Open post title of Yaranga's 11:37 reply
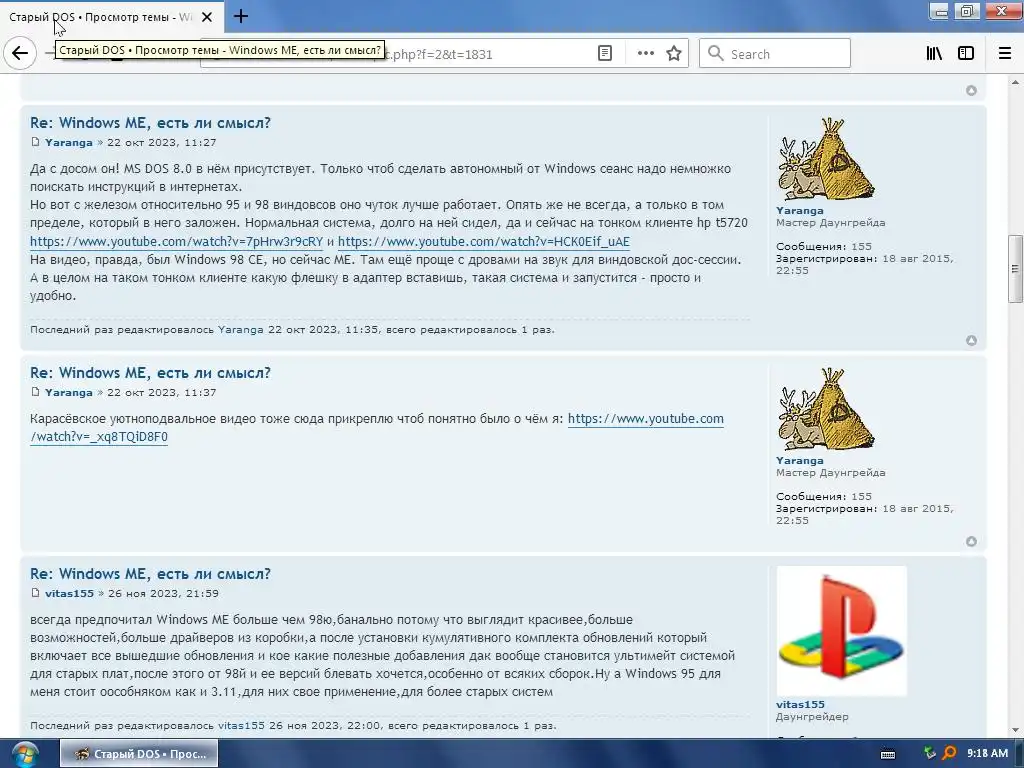This screenshot has height=768, width=1024. coord(150,373)
